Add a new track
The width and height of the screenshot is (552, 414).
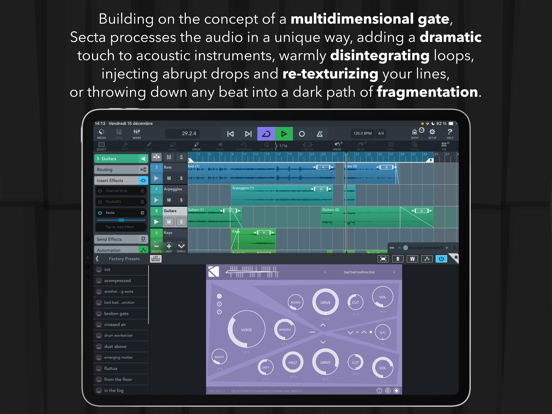coord(169,247)
